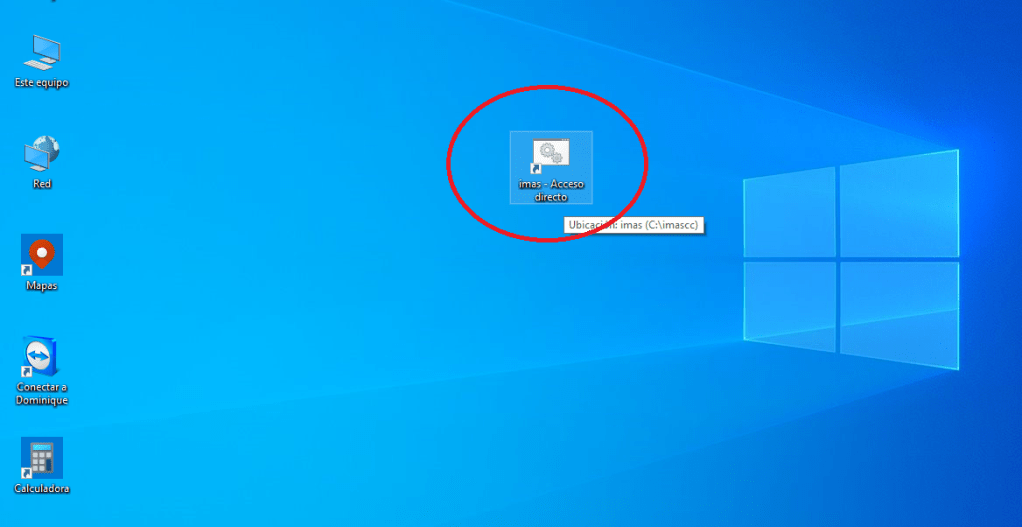Click the "Calculadora" text label
Screen dimensions: 1022x527
pyautogui.click(x=42, y=489)
